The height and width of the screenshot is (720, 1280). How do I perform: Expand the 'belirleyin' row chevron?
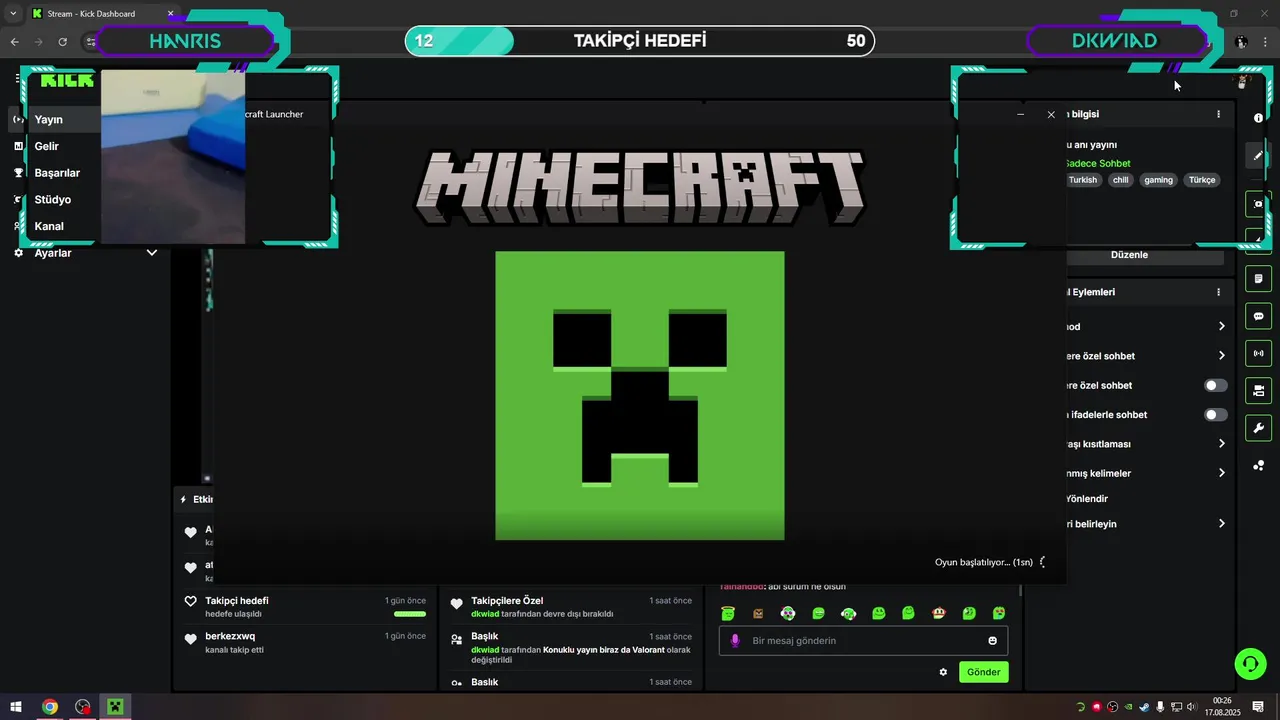[x=1221, y=524]
